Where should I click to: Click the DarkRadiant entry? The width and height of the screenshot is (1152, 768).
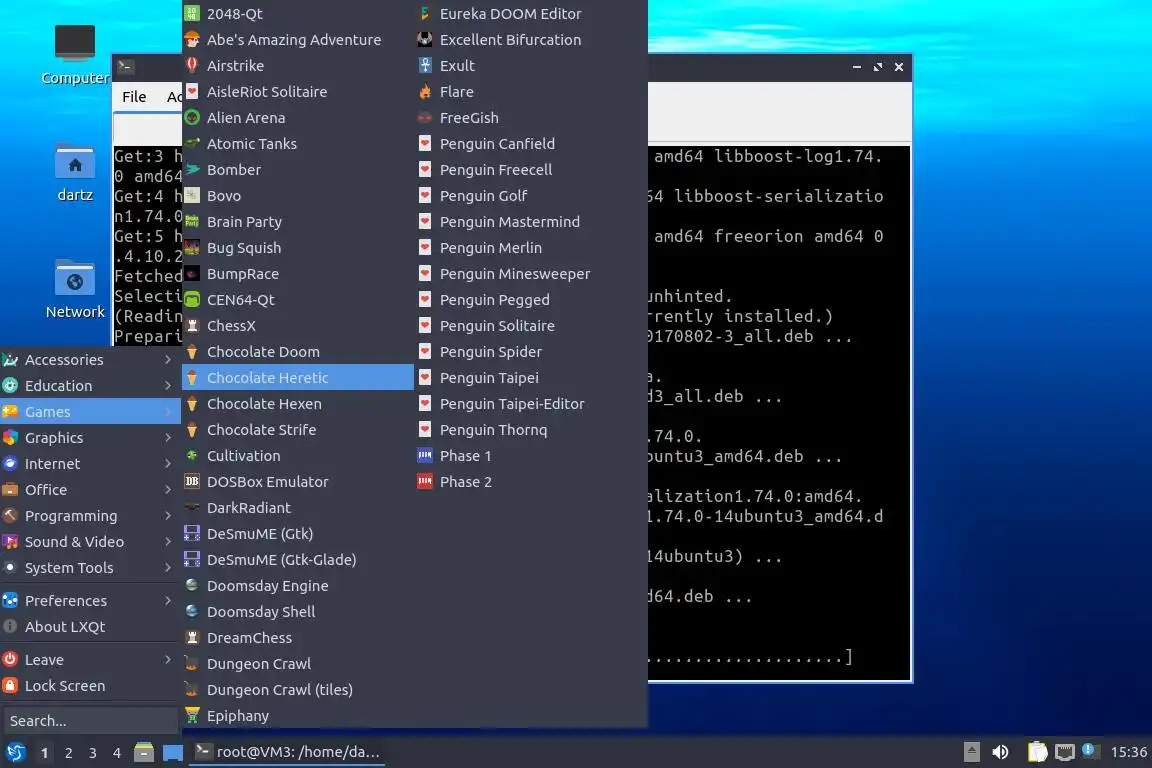(298, 508)
